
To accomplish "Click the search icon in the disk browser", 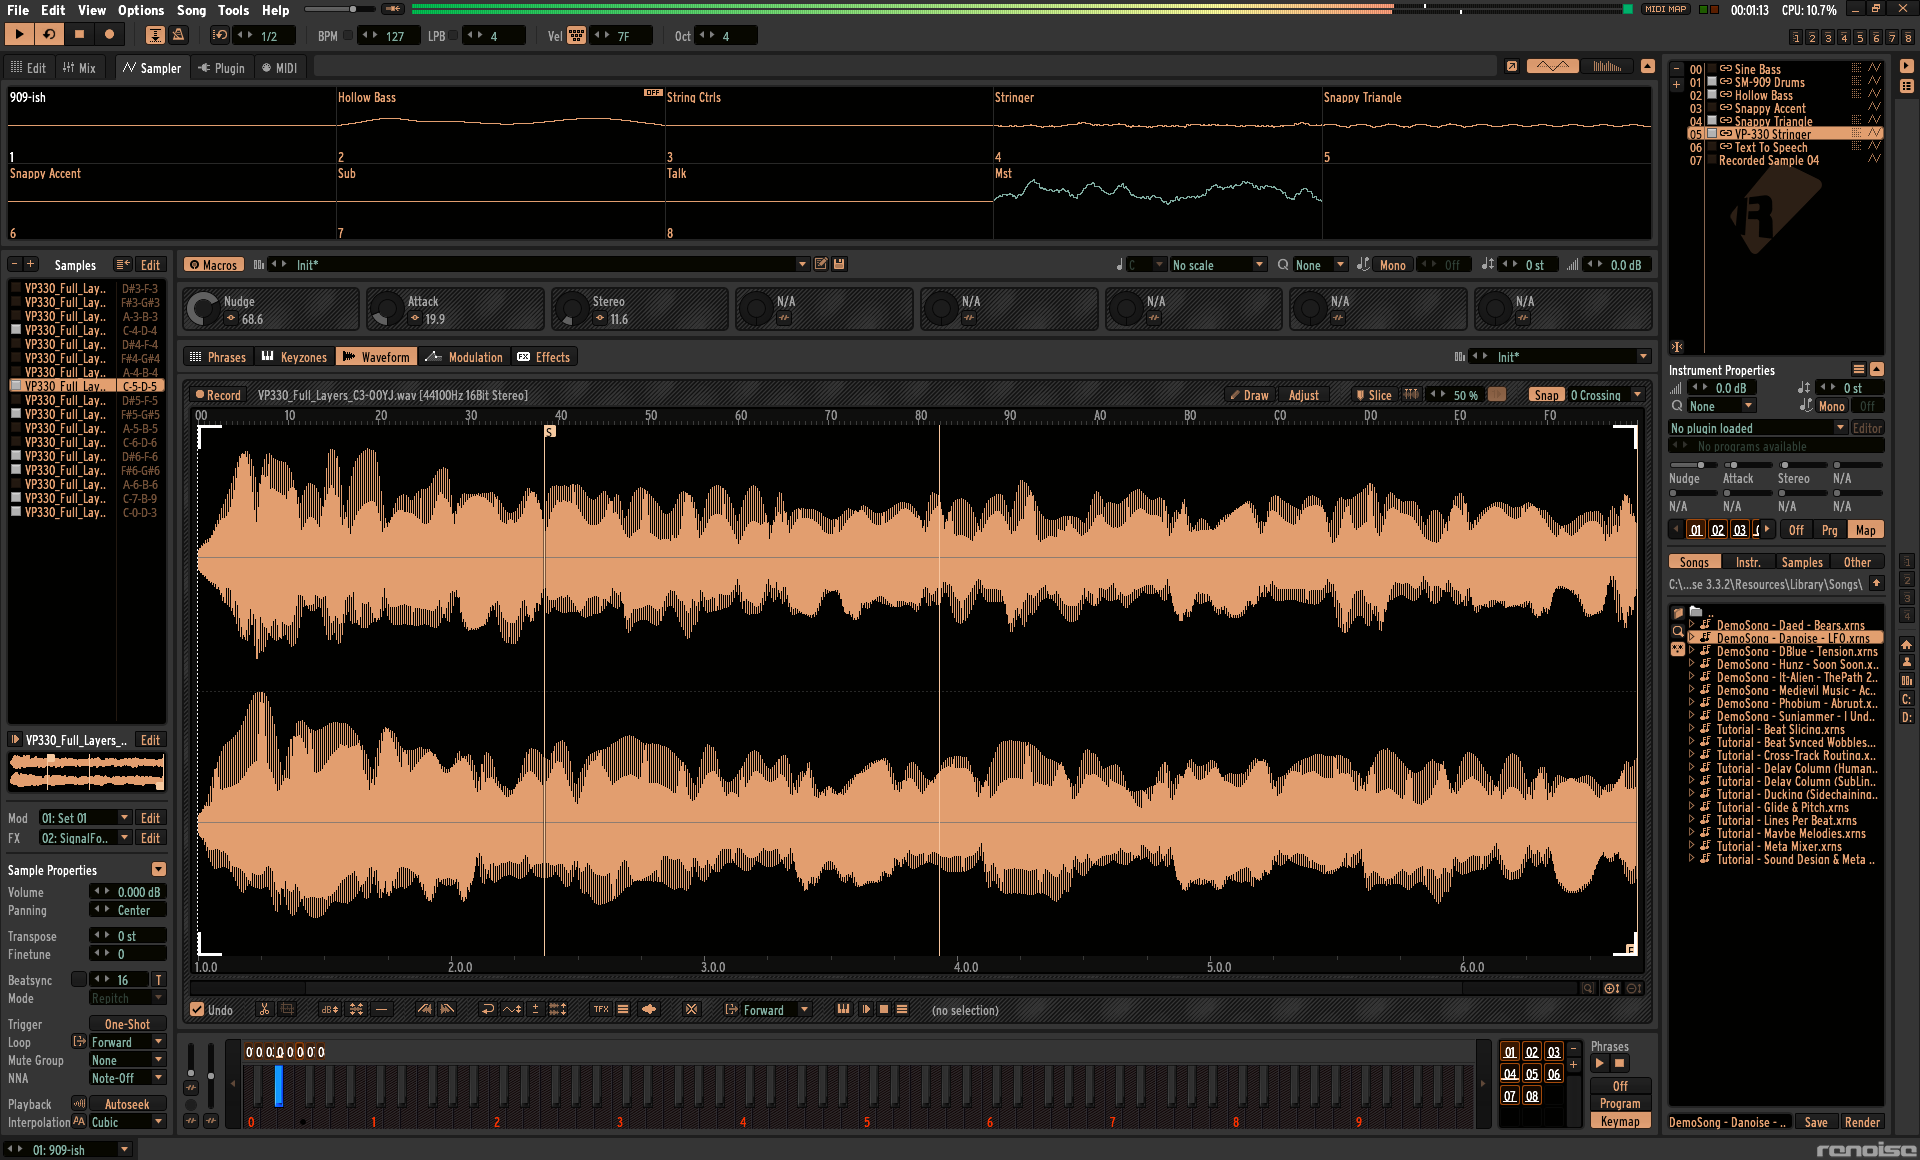I will tap(1678, 631).
